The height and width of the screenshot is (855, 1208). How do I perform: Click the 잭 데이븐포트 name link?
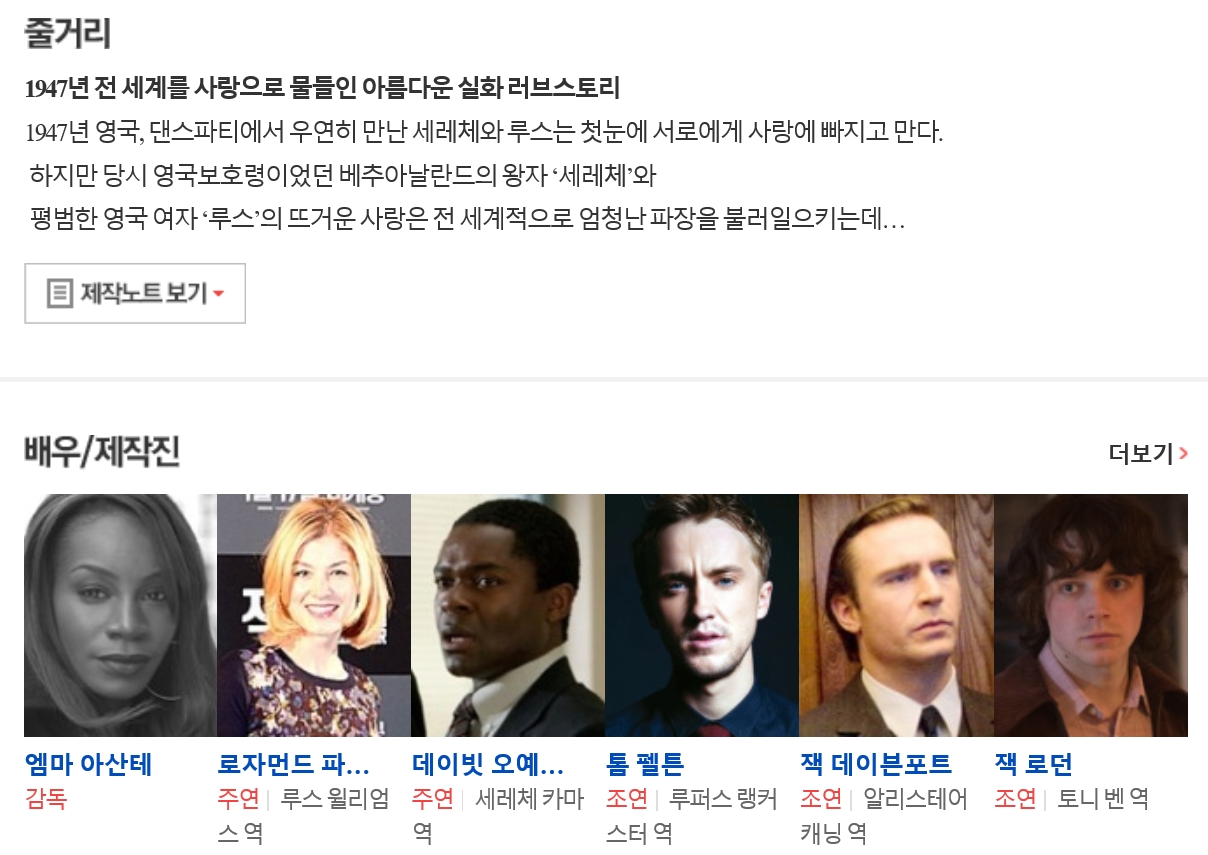click(876, 765)
